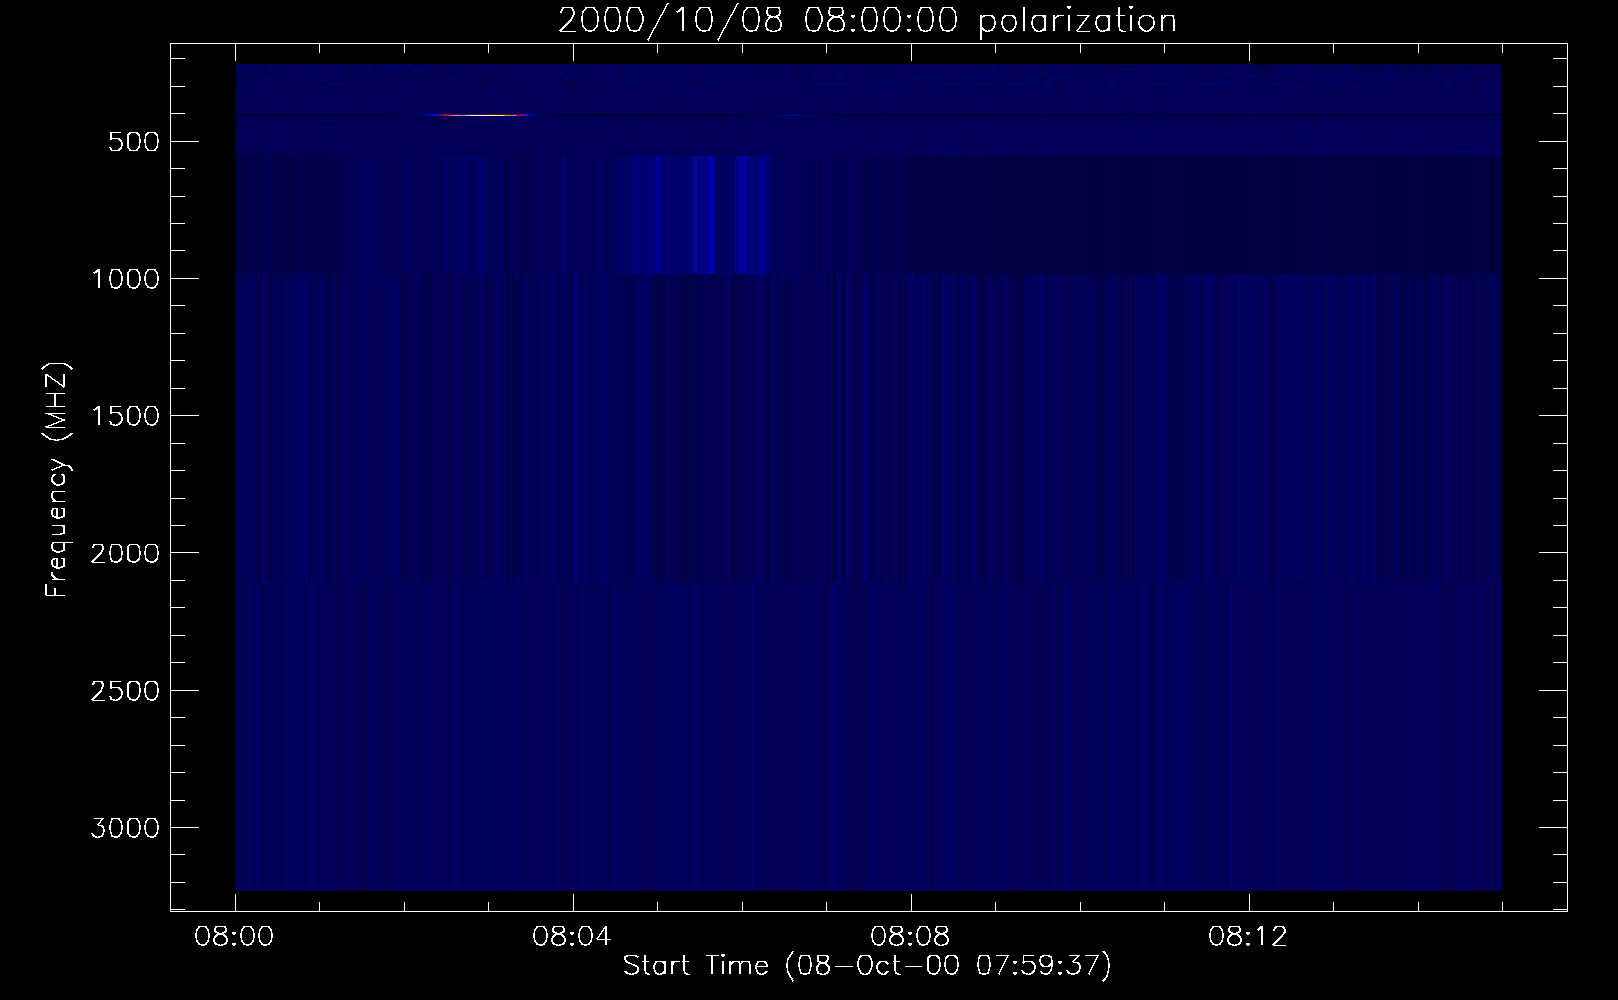Click the bright blue striped burst between 08:04 and 08:06

pyautogui.click(x=692, y=214)
